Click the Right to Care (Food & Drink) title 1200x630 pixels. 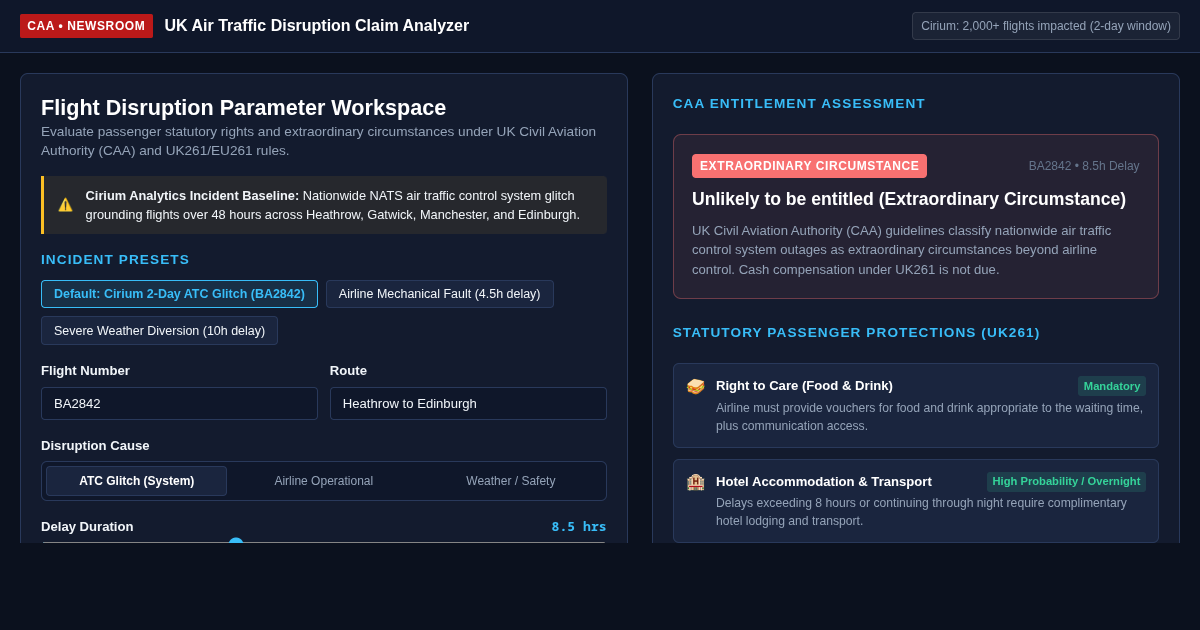click(x=804, y=386)
